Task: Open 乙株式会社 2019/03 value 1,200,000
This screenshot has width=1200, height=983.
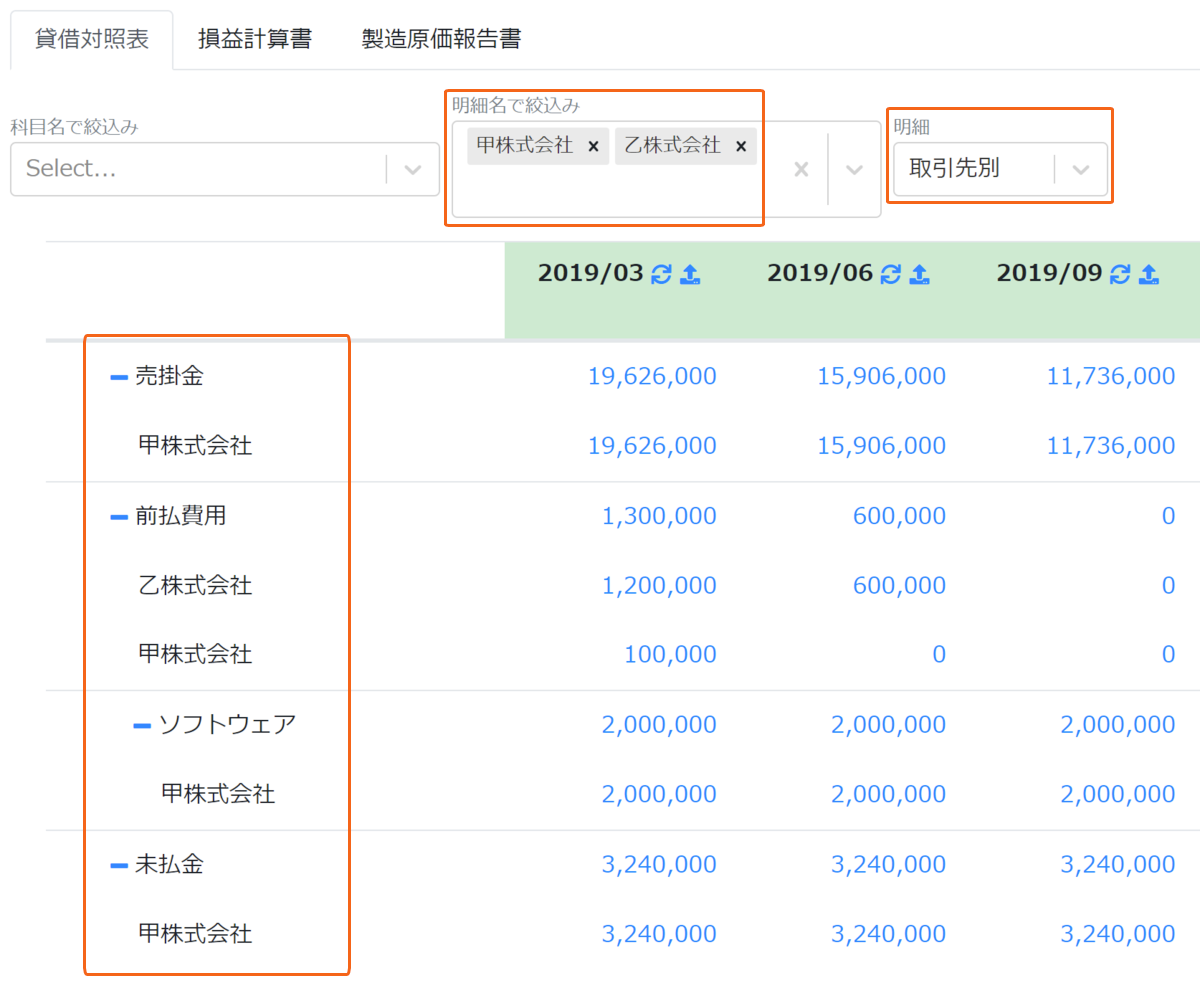Action: (659, 585)
